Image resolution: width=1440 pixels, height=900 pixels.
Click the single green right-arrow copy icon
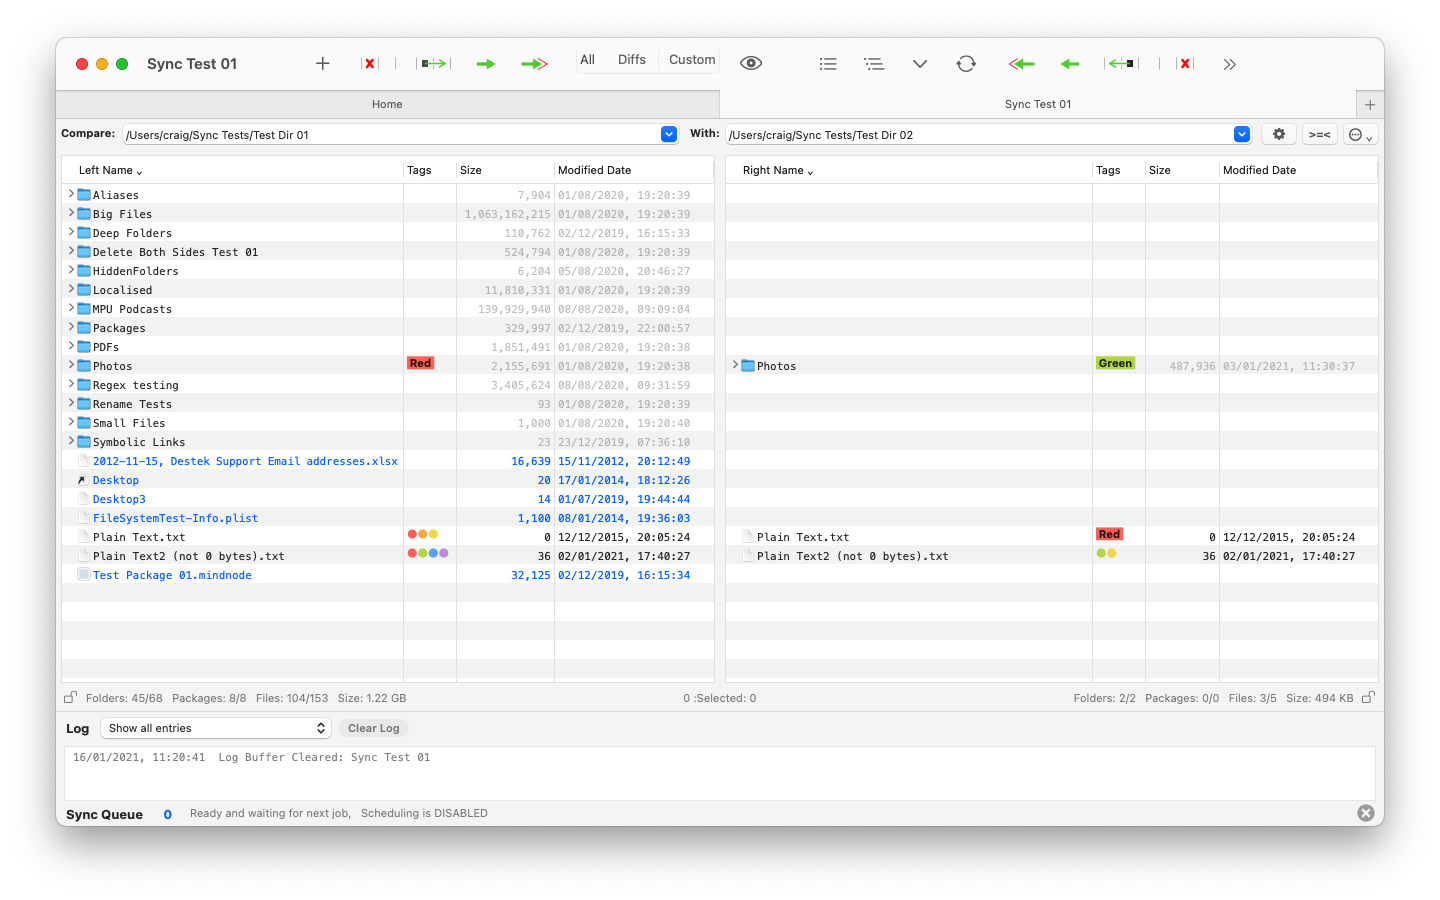(x=486, y=64)
